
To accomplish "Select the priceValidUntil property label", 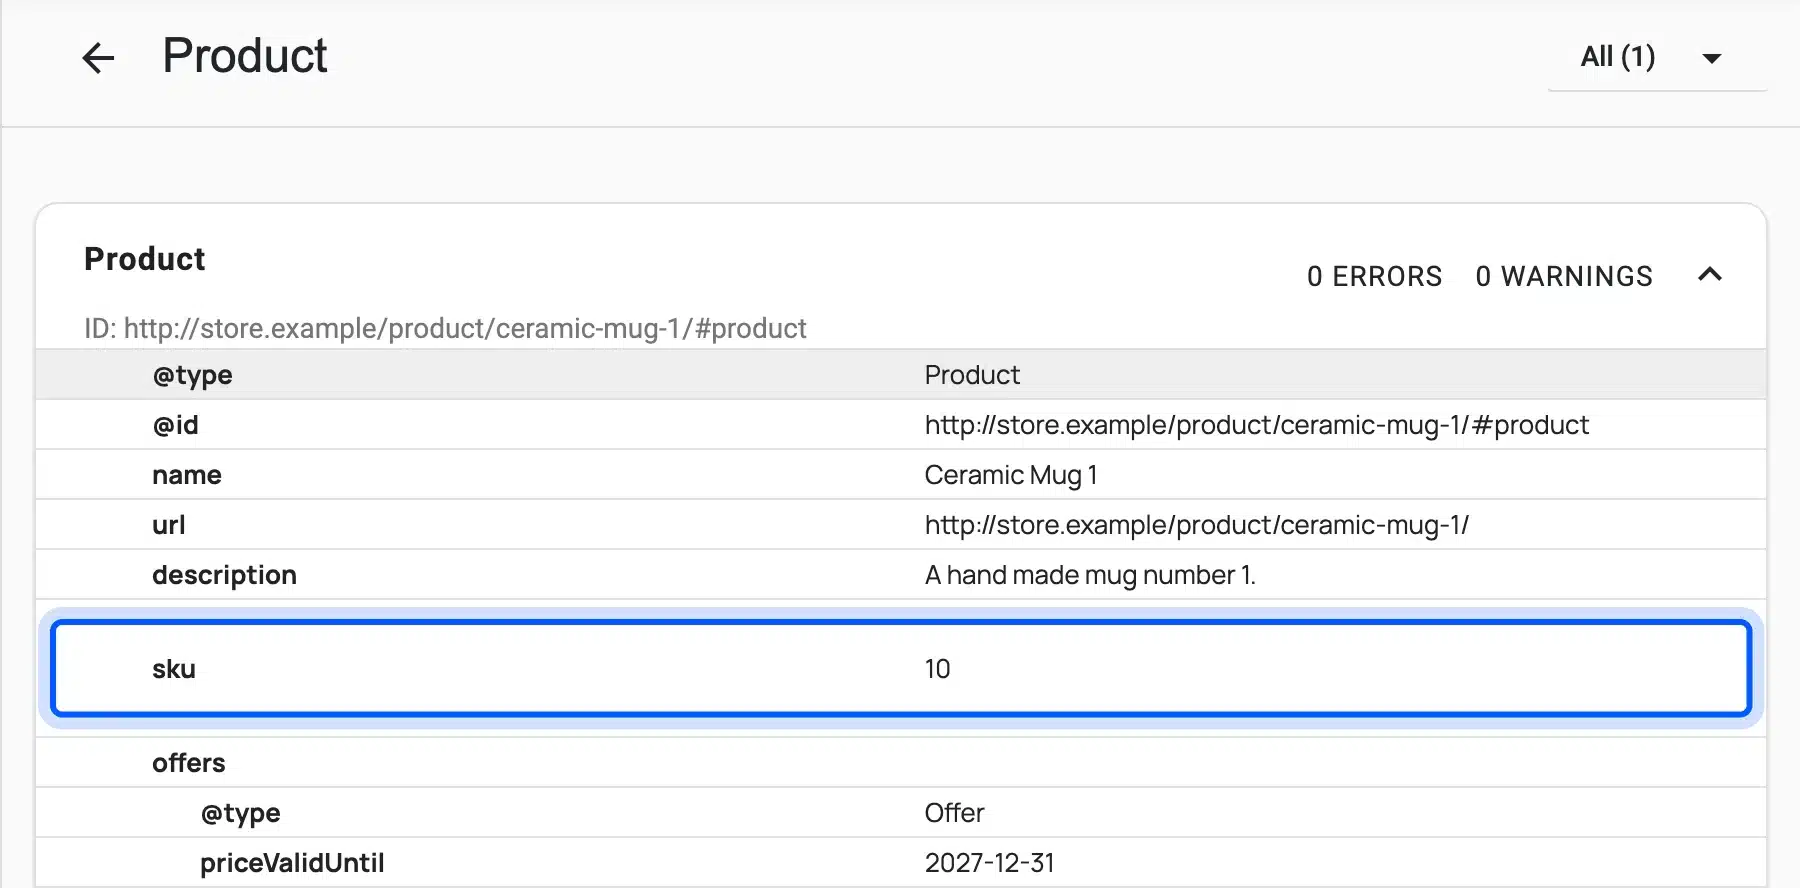I will (292, 863).
